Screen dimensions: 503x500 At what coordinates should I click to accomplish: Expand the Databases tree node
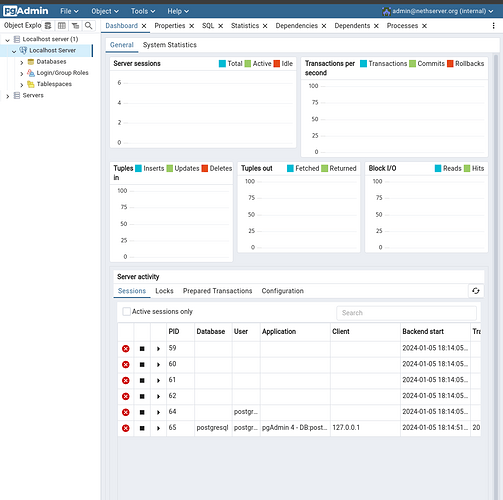pos(22,62)
